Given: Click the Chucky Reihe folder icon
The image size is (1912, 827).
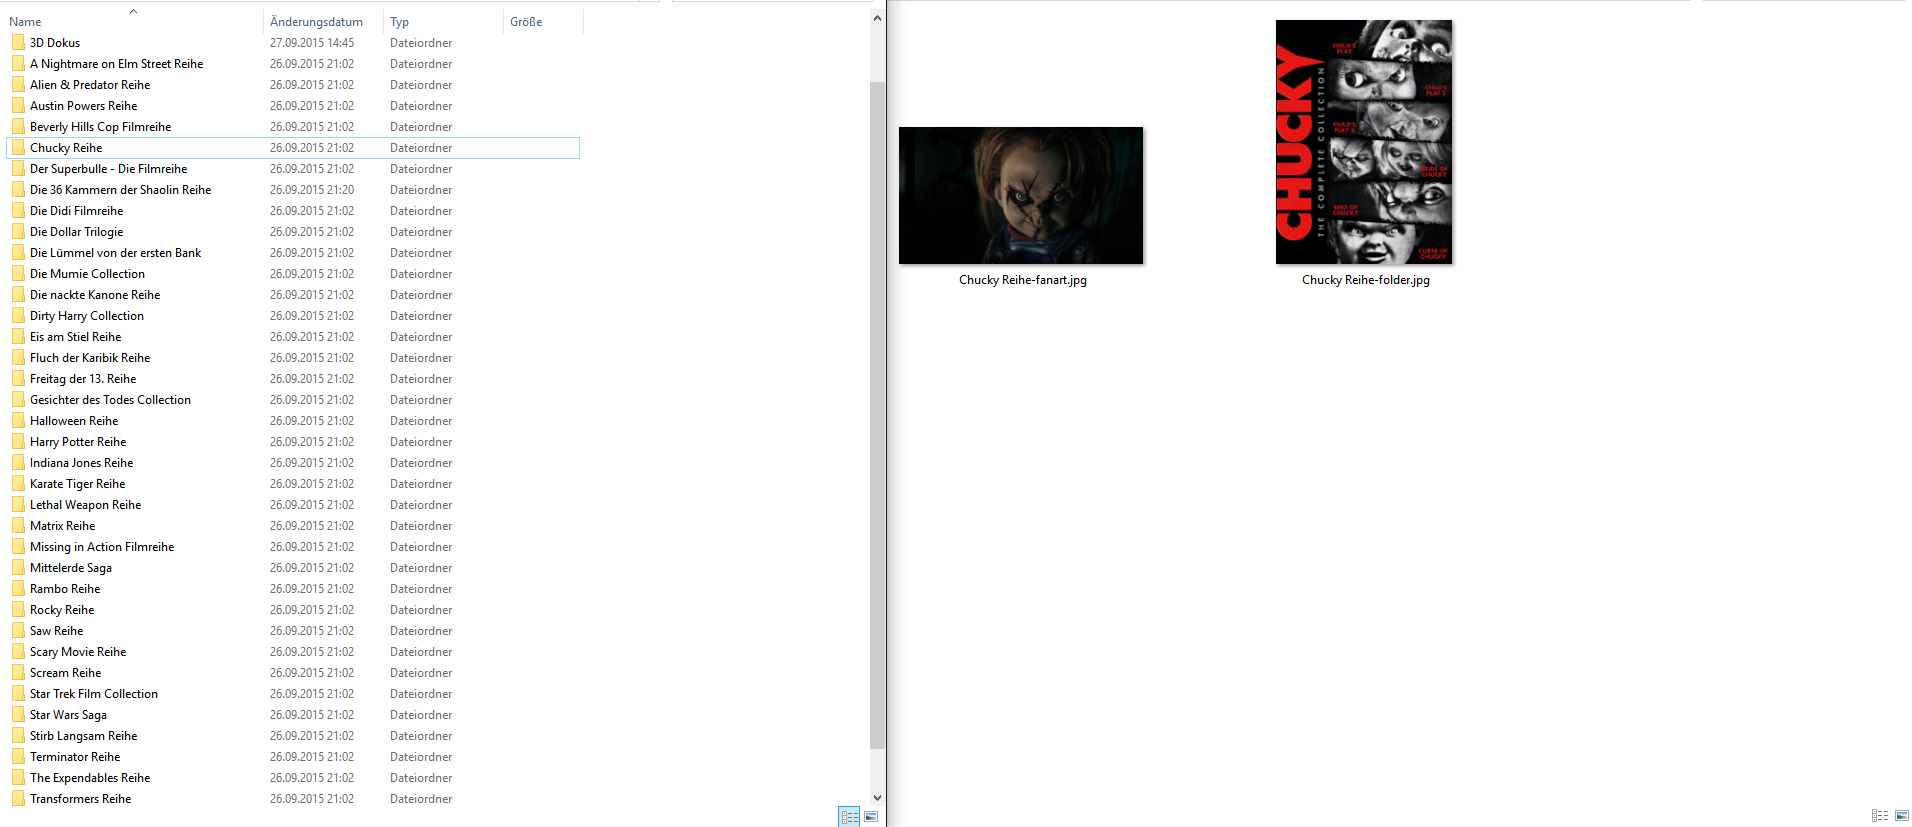Looking at the screenshot, I should (x=18, y=148).
